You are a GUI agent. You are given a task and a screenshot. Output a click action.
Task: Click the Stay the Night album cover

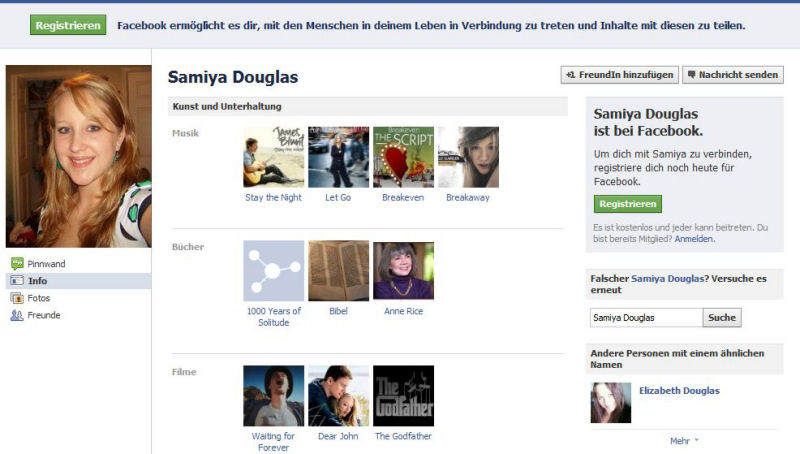click(x=273, y=157)
